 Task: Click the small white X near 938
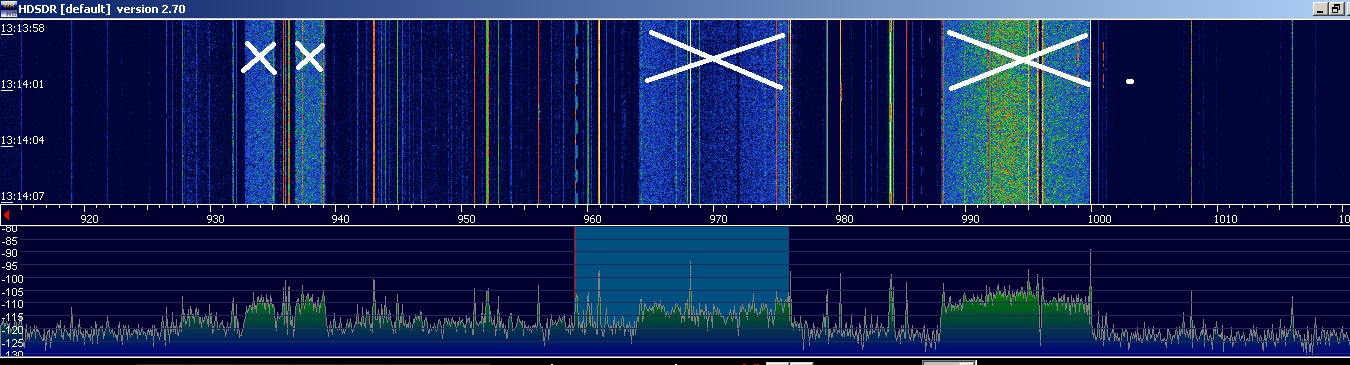pyautogui.click(x=310, y=57)
